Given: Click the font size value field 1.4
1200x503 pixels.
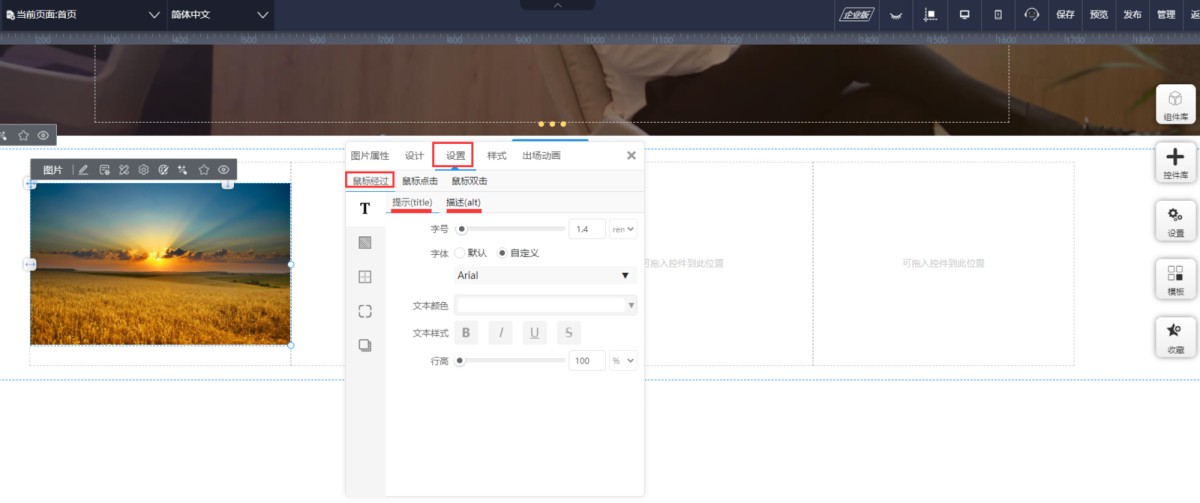Looking at the screenshot, I should point(587,229).
